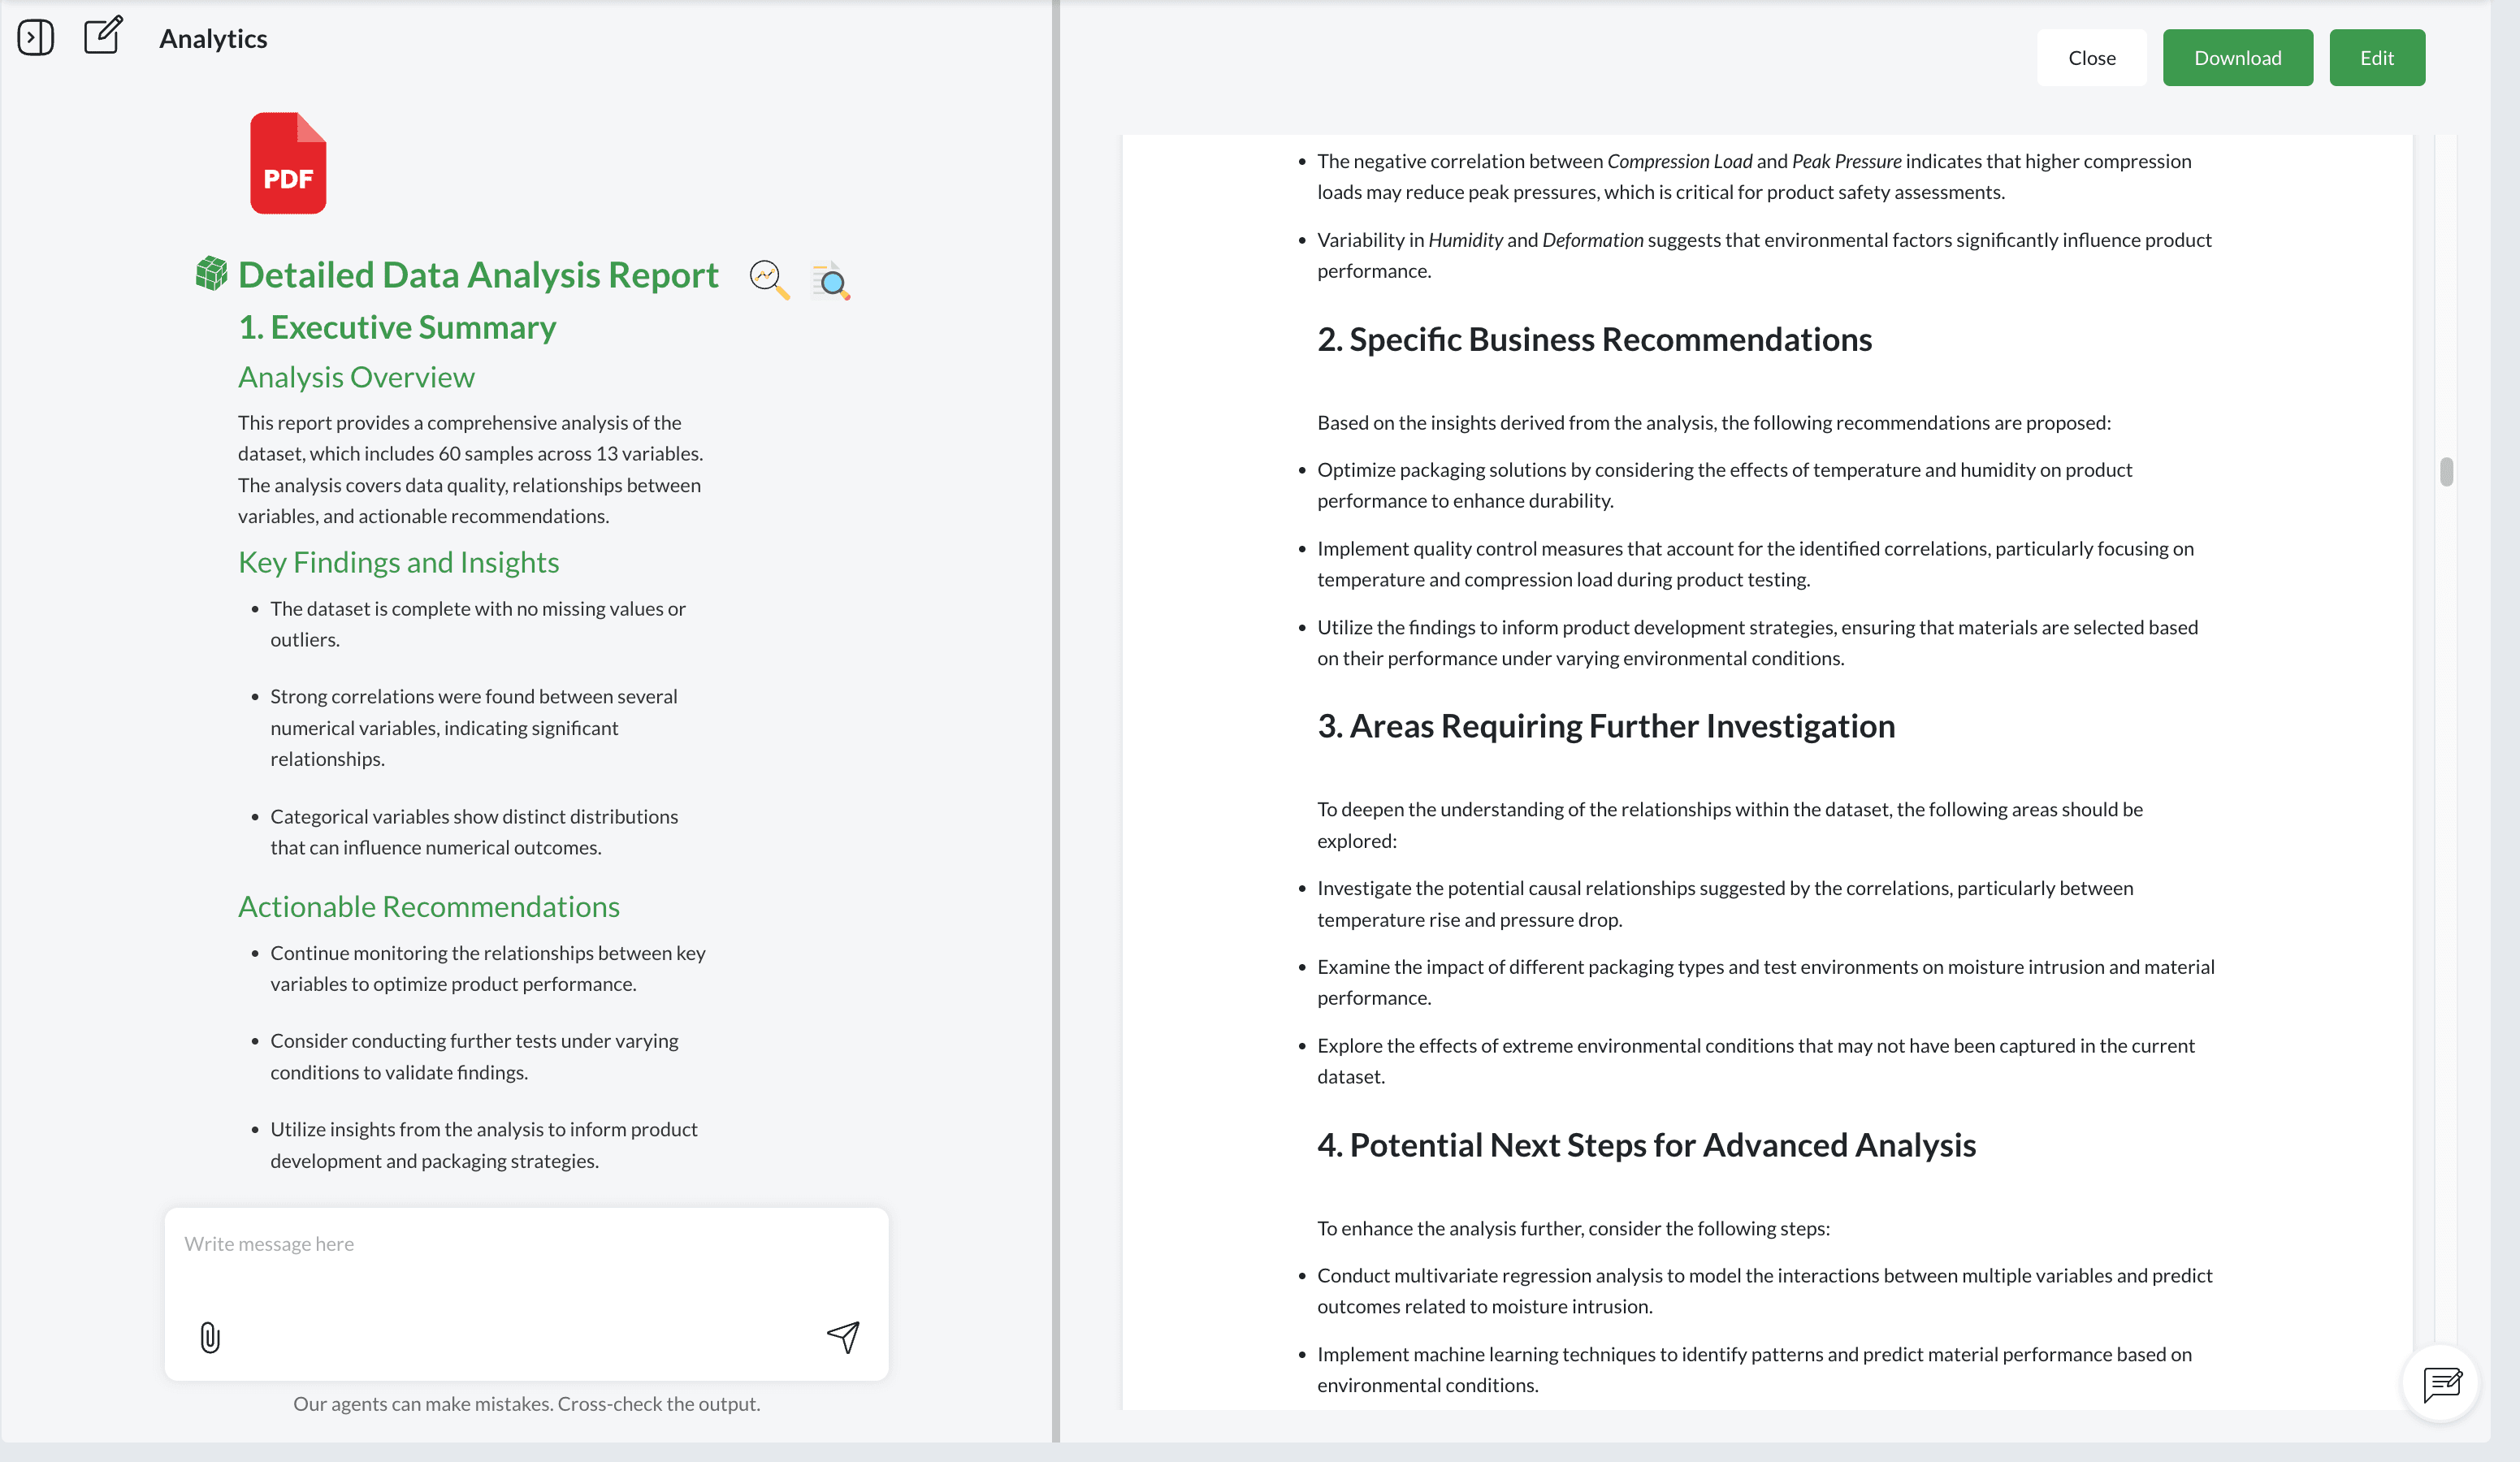2520x1462 pixels.
Task: Select the Key Findings and Insights heading
Action: click(398, 561)
